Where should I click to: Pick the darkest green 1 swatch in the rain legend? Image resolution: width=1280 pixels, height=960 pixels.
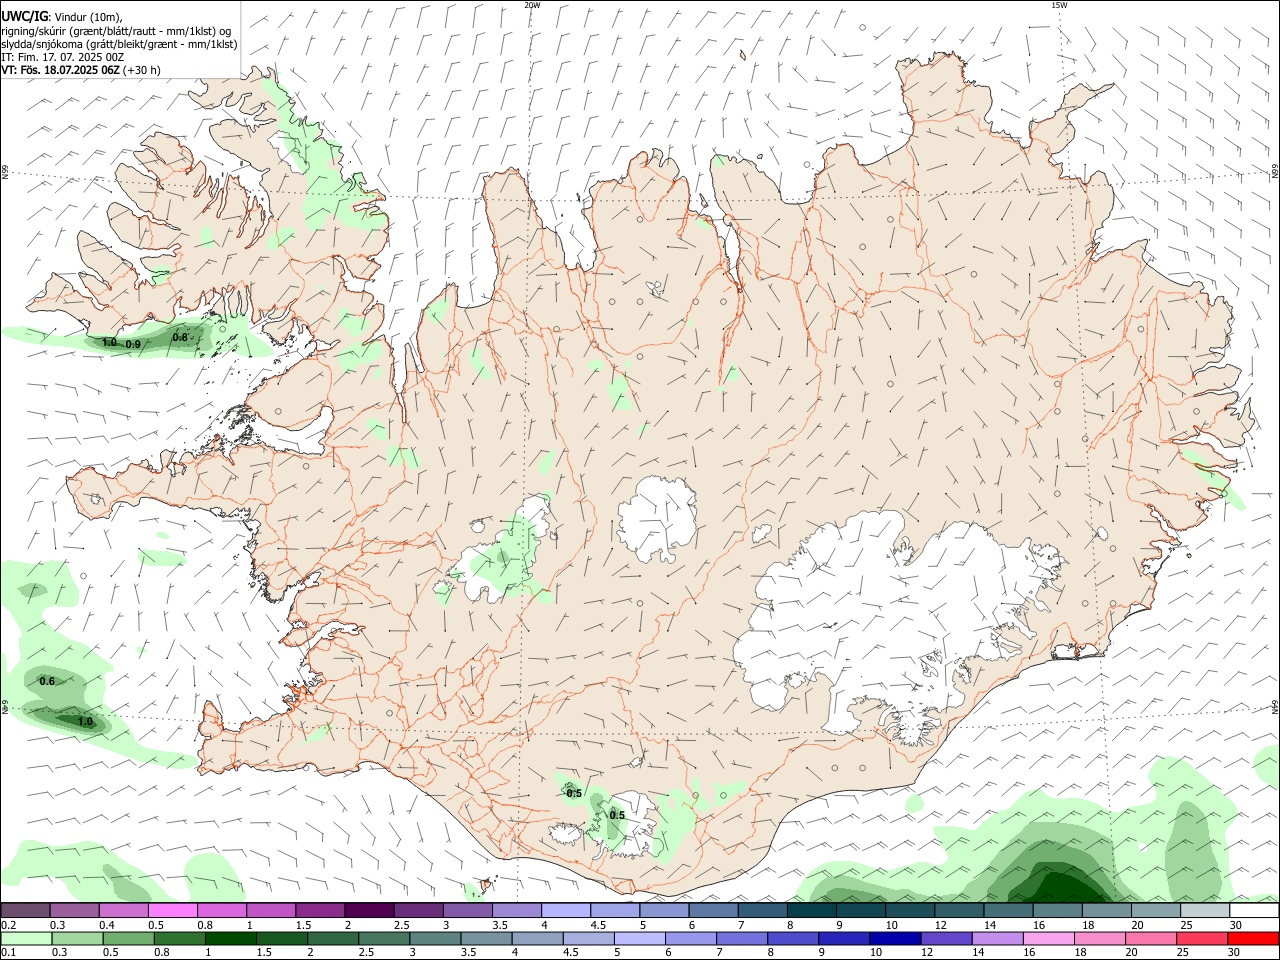click(x=231, y=938)
